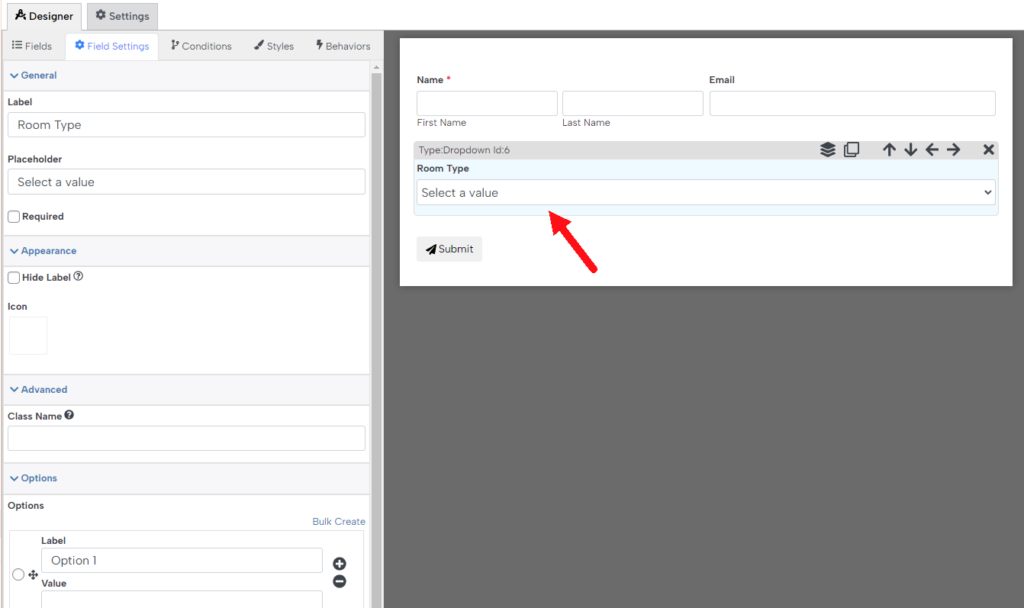This screenshot has width=1024, height=608.
Task: Click the Option 1 move handle icon
Action: 33,575
